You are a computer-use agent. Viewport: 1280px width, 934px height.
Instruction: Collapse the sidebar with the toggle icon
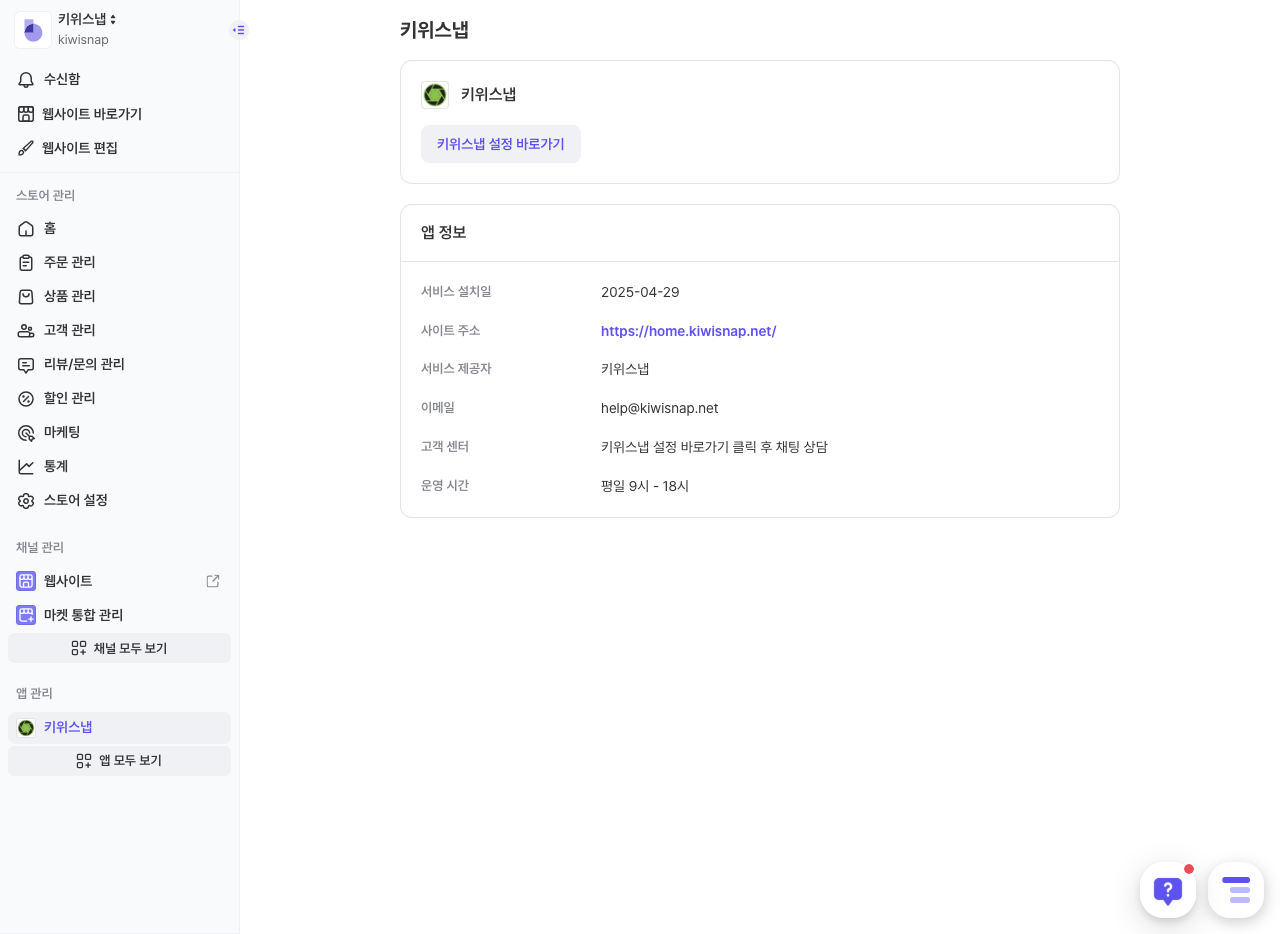coord(238,30)
